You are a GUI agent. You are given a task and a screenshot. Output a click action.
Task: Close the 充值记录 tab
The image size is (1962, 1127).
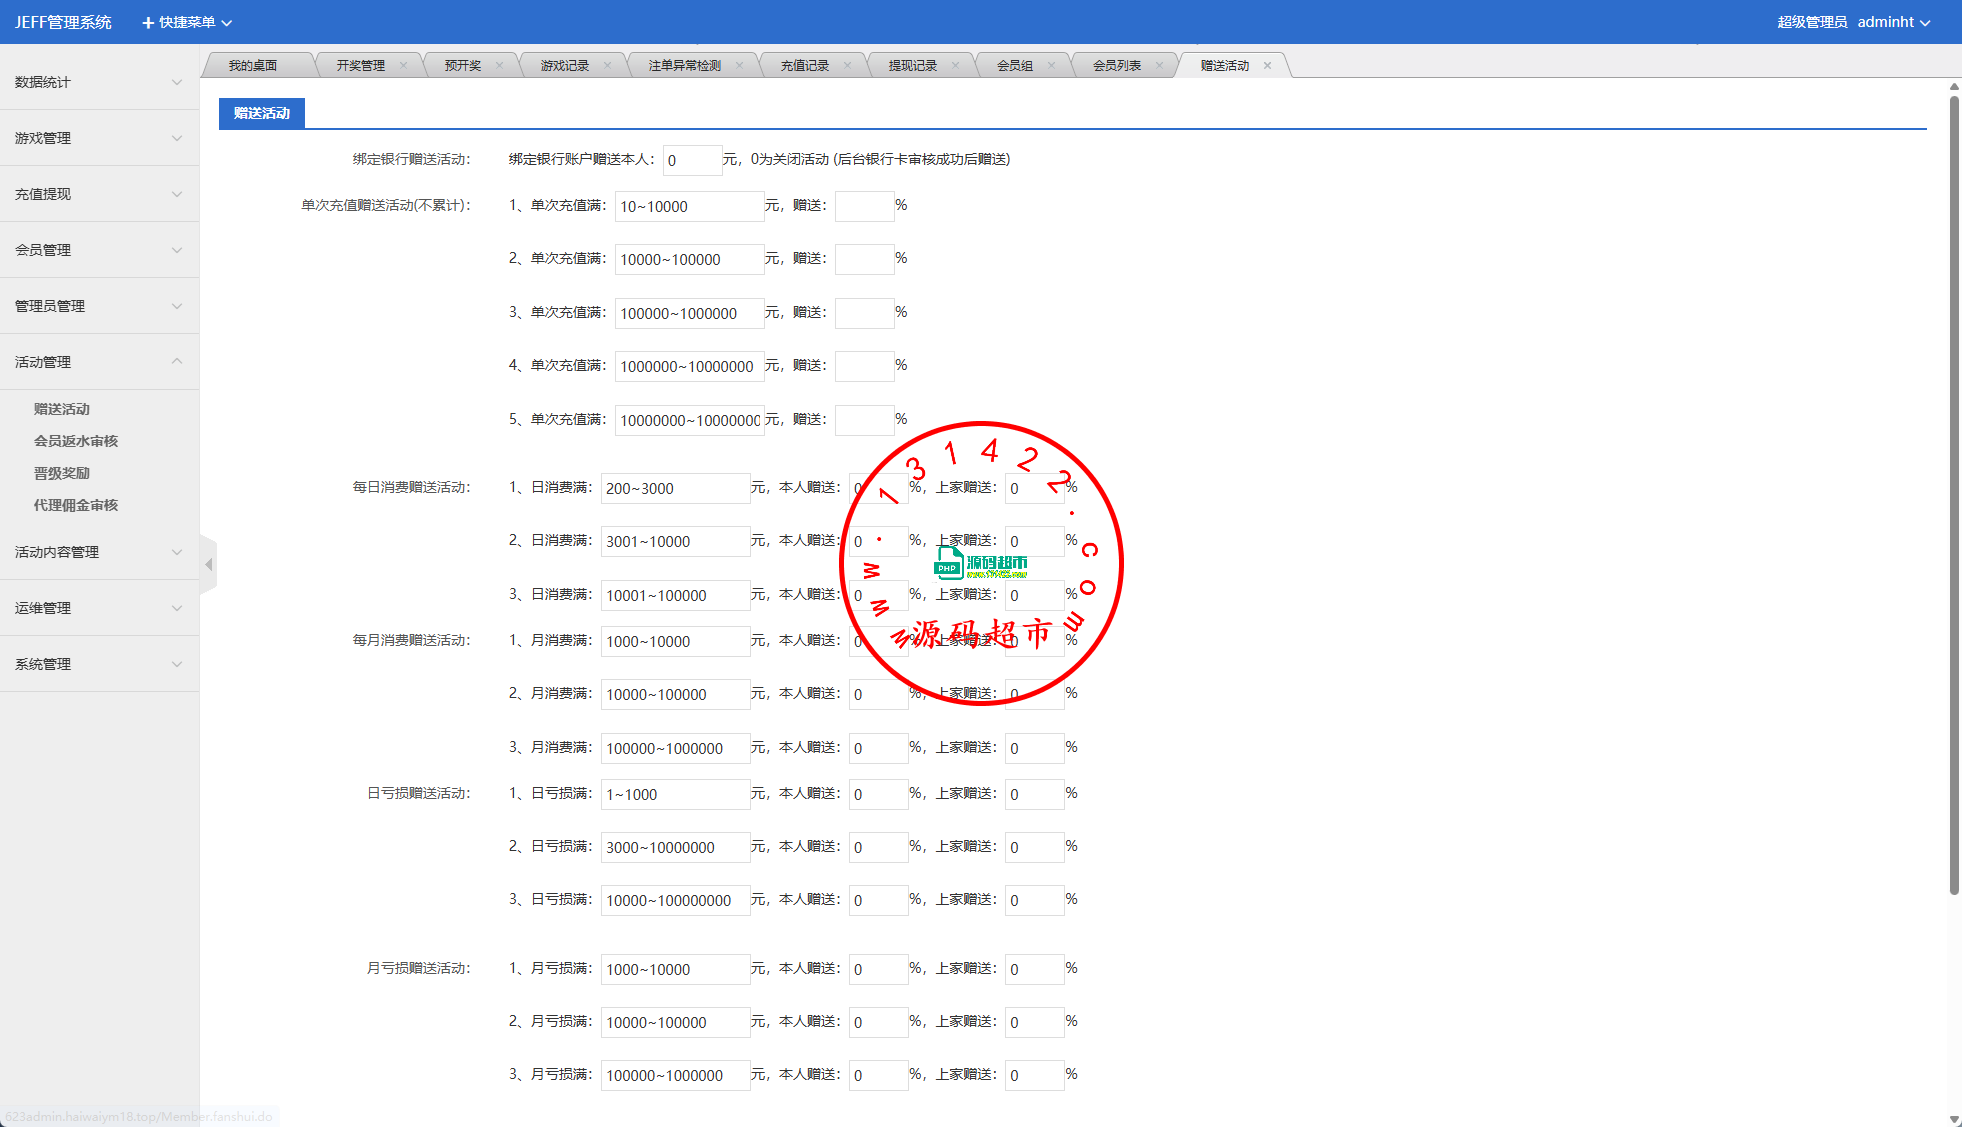click(x=847, y=66)
